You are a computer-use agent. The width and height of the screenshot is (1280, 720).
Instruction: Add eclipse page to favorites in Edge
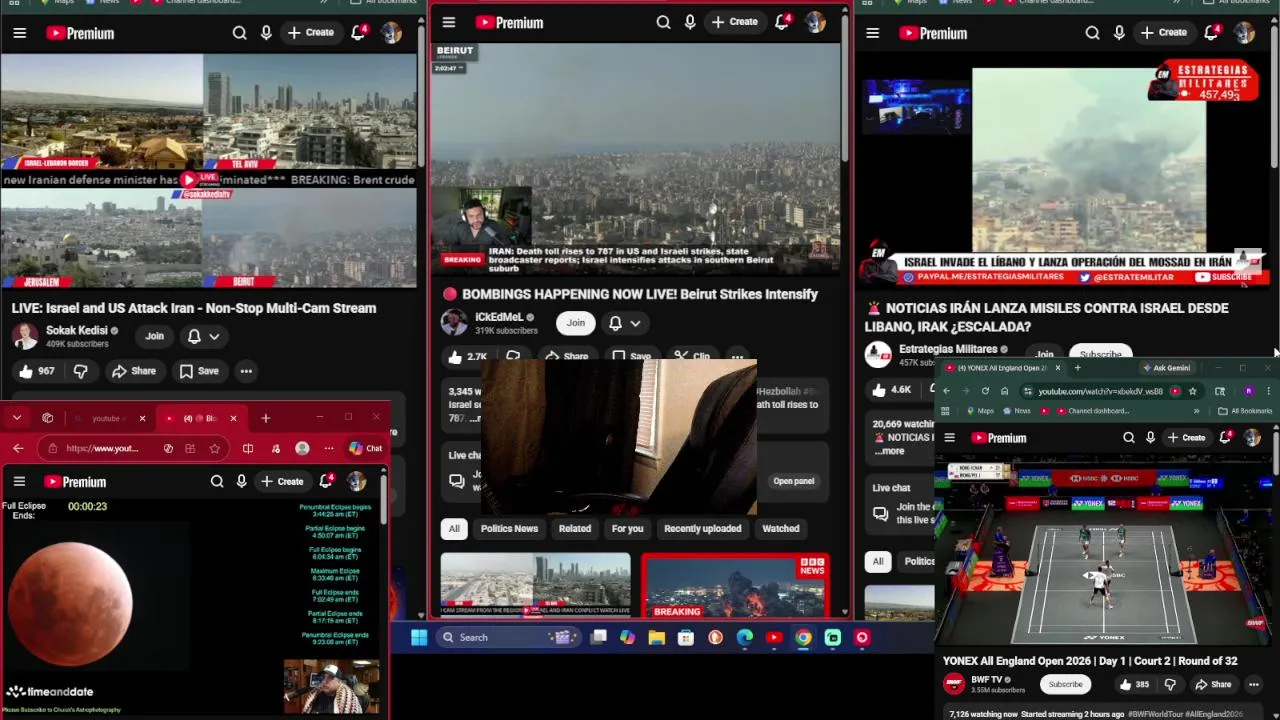pyautogui.click(x=214, y=448)
